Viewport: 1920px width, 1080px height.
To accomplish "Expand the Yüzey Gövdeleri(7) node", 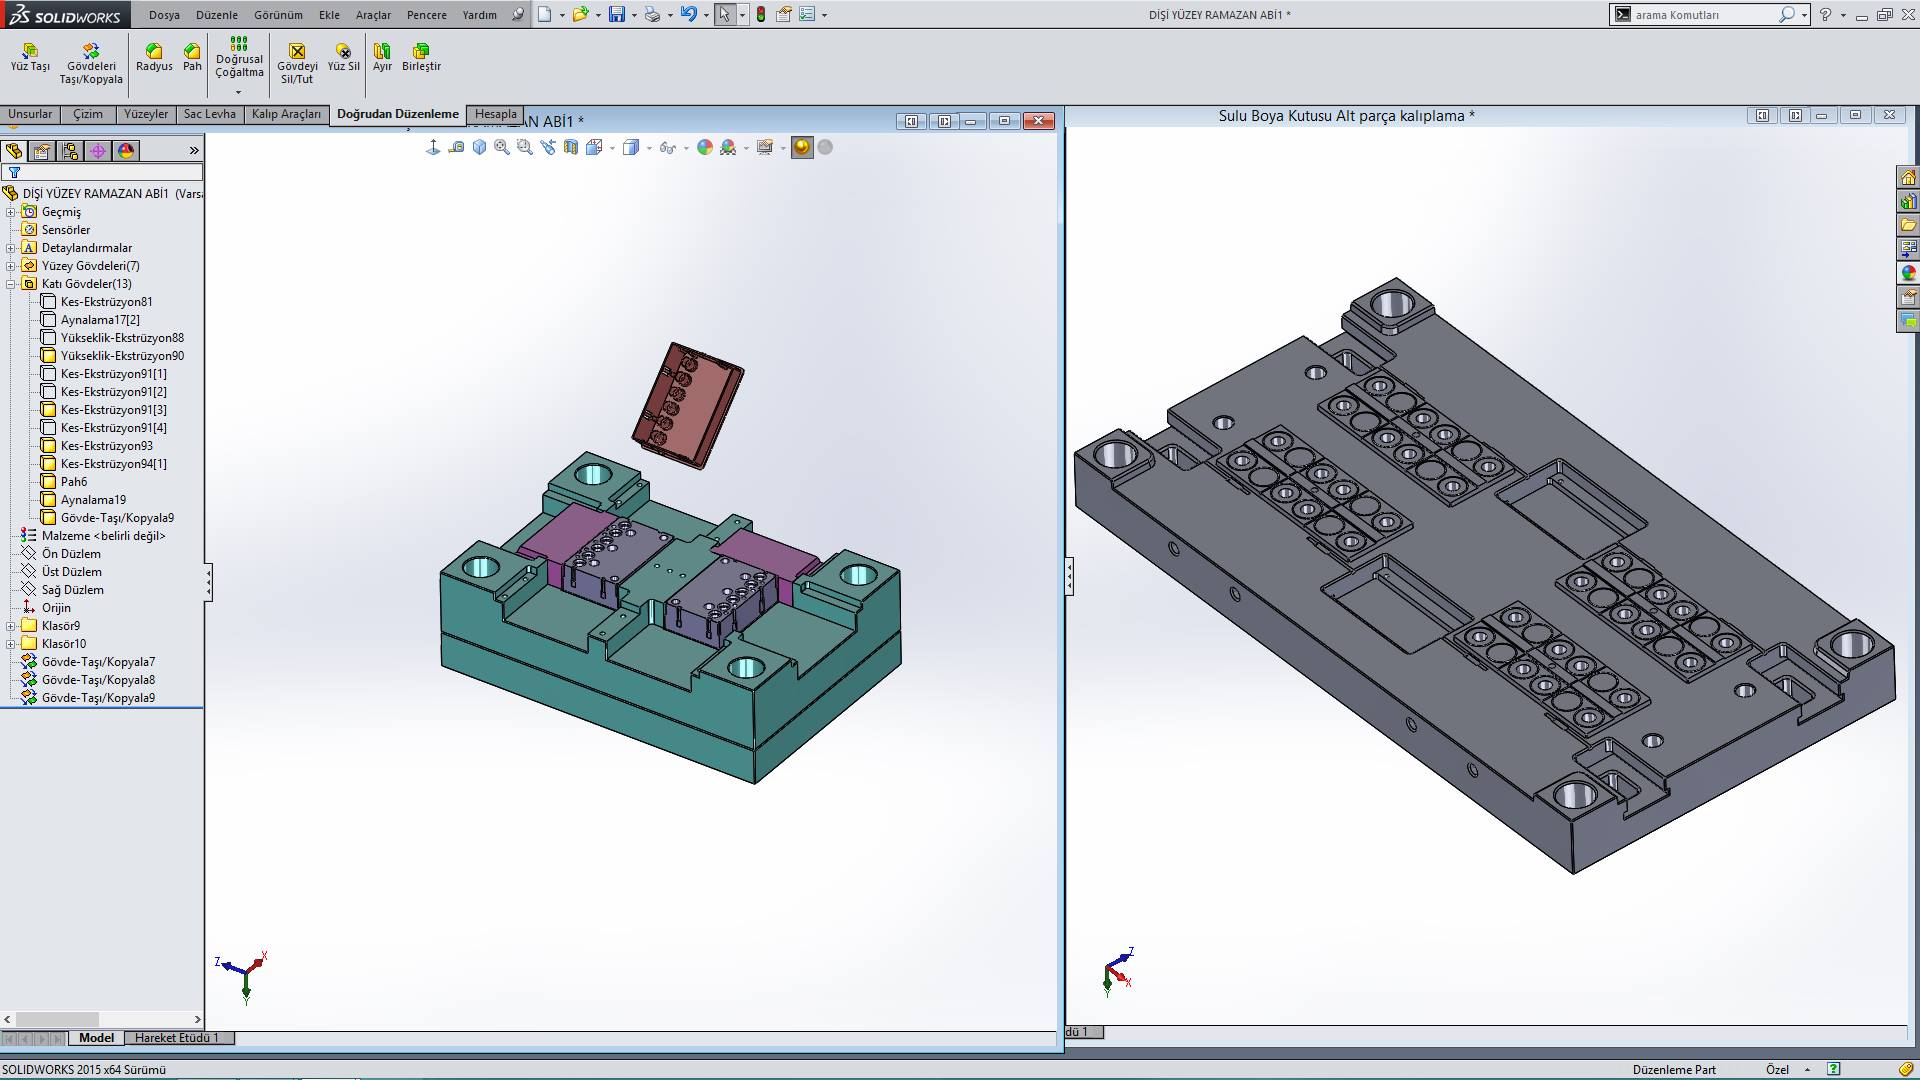I will (11, 266).
